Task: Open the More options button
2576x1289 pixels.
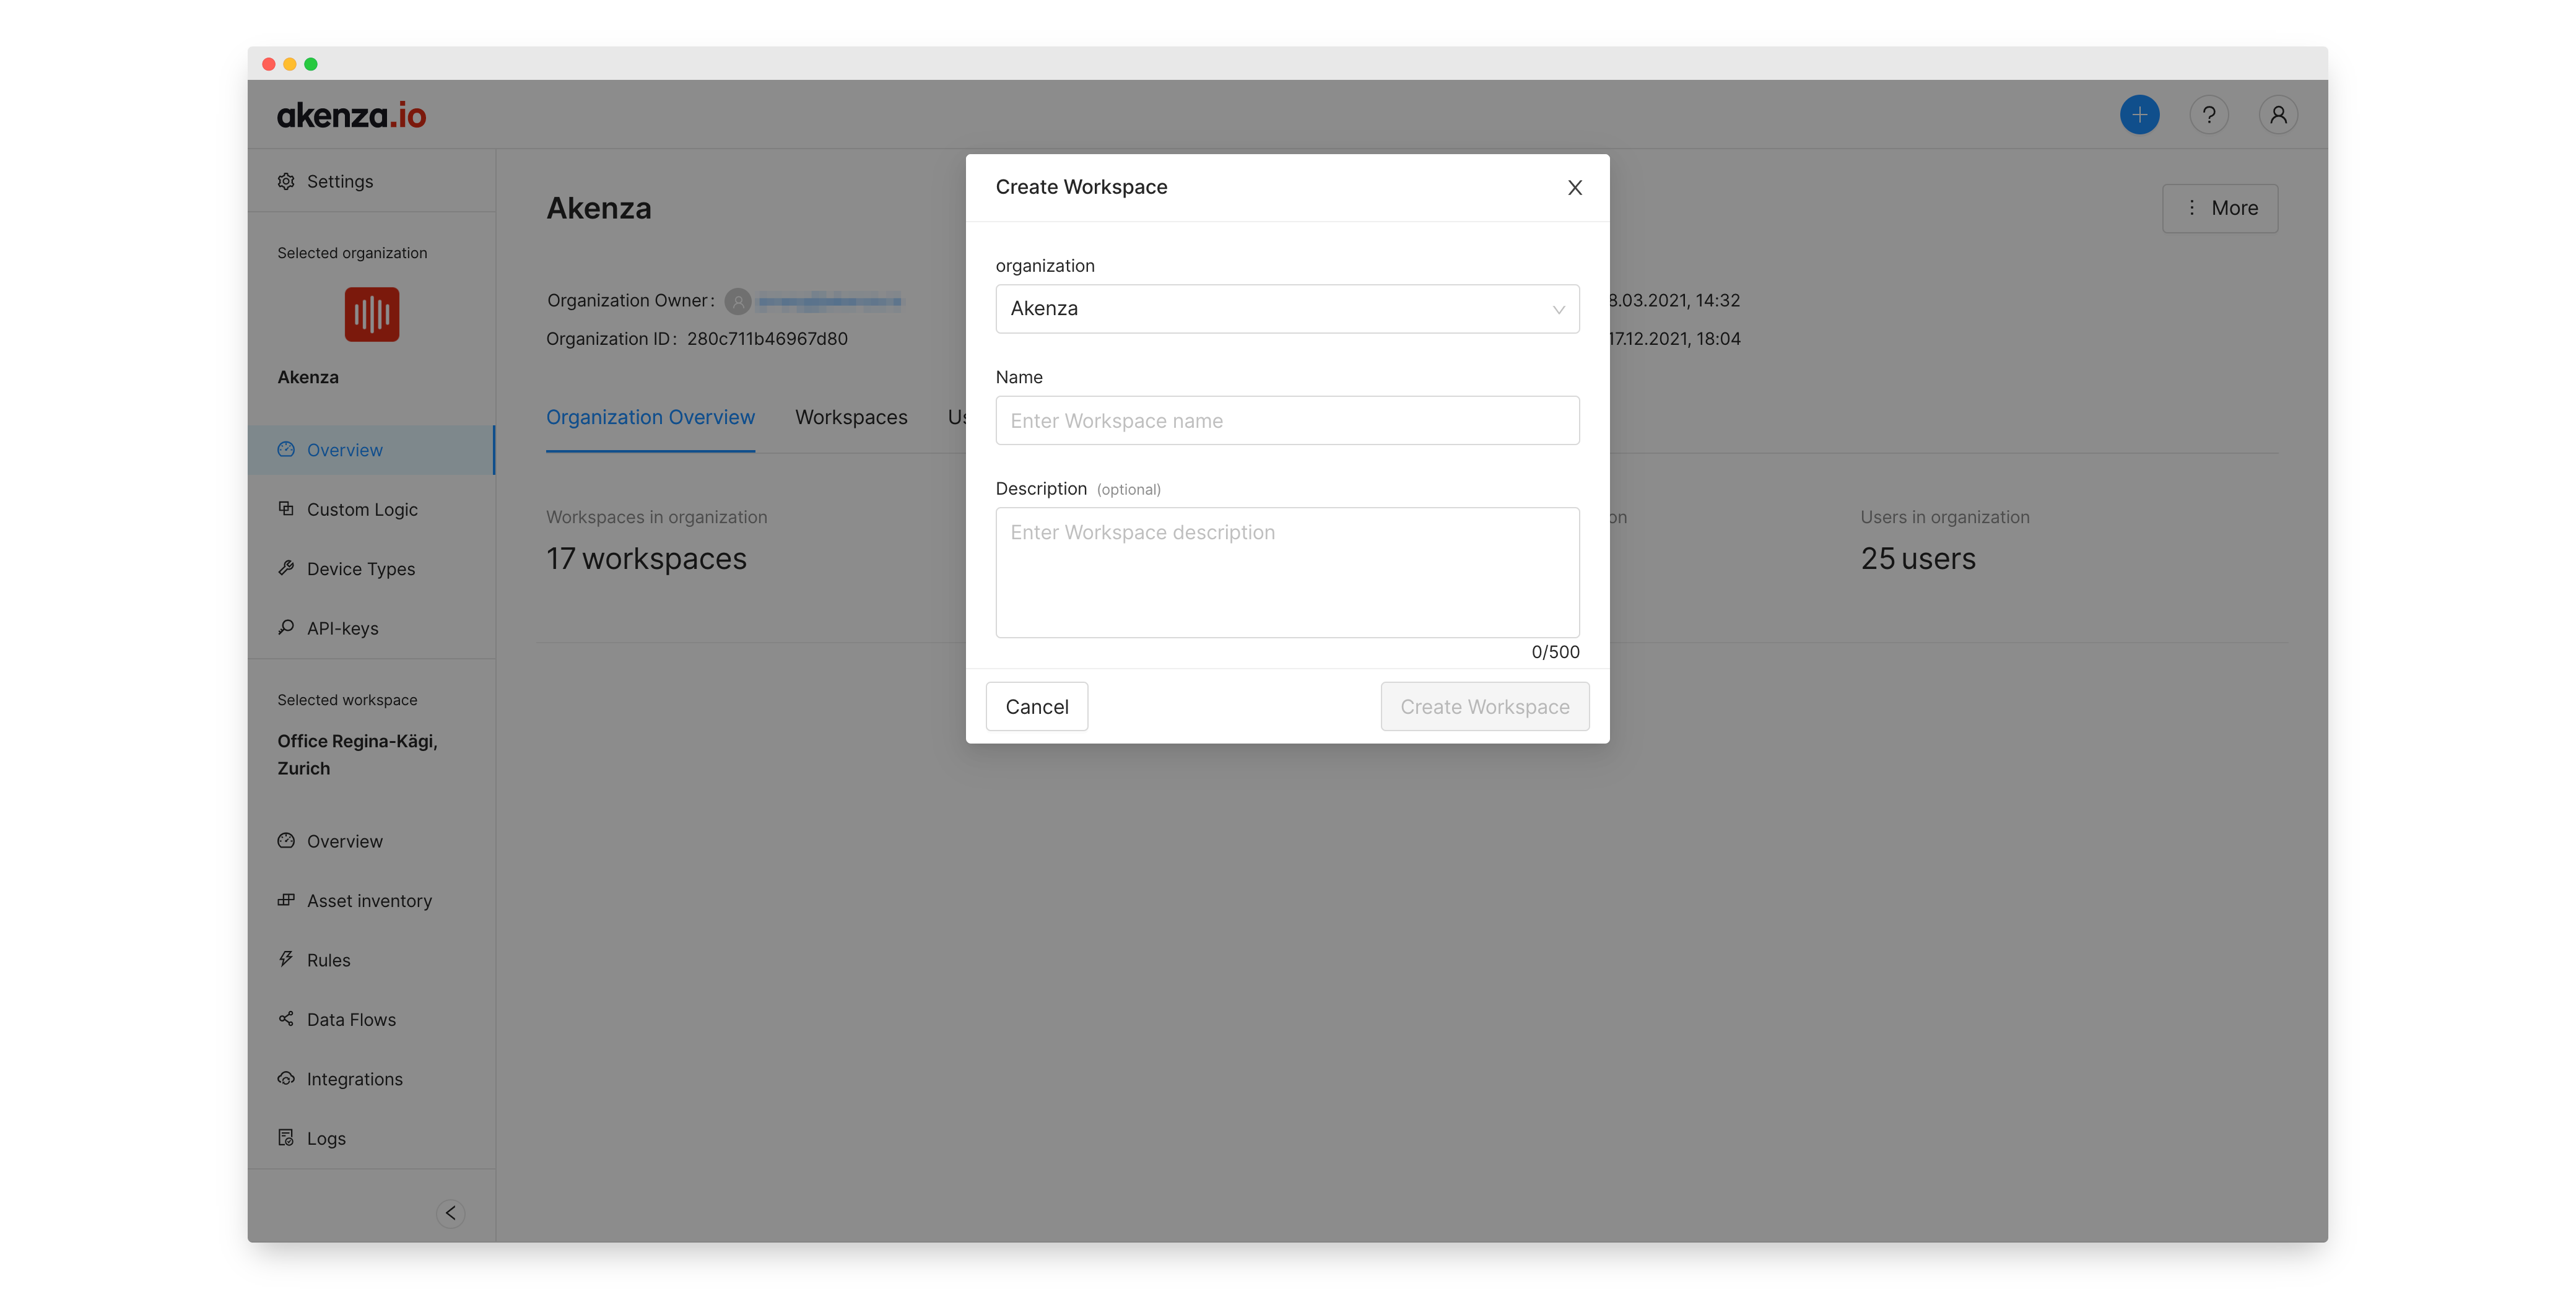Action: [2220, 208]
